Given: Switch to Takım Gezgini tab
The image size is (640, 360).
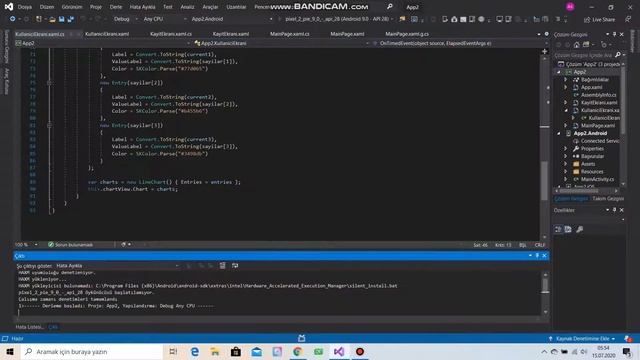Looking at the screenshot, I should (608, 198).
